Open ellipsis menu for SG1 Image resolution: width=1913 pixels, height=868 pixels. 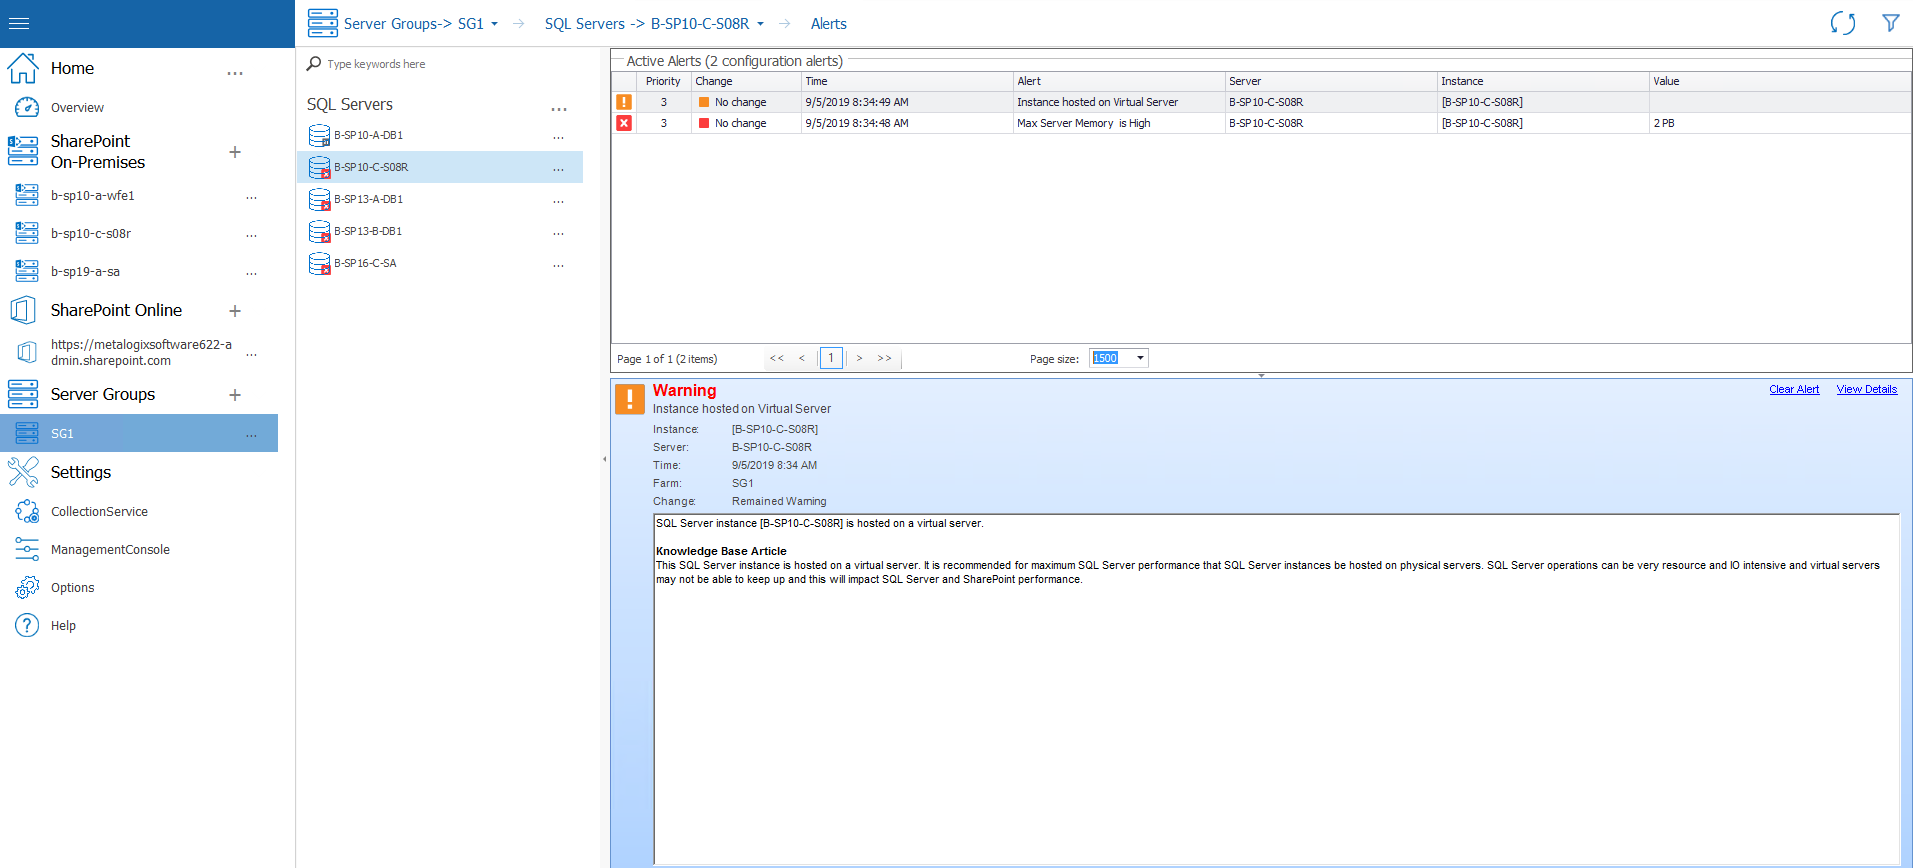tap(251, 435)
